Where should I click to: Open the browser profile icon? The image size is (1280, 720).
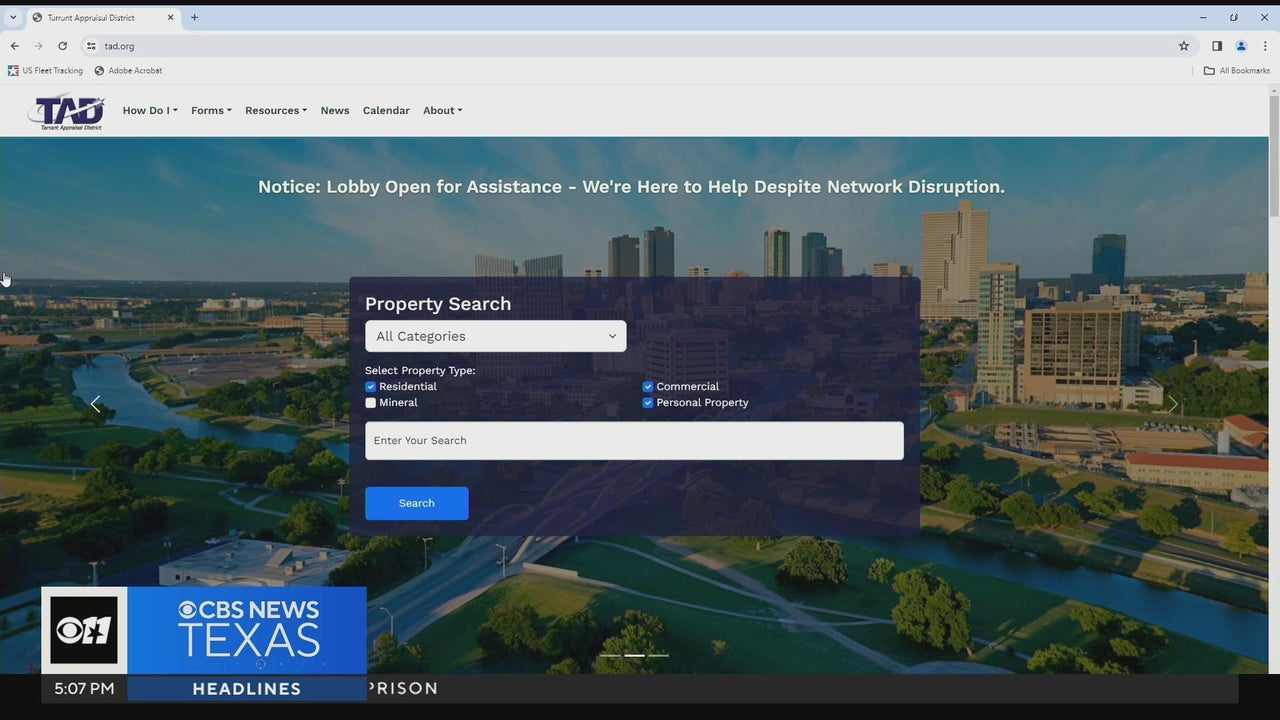[1241, 46]
